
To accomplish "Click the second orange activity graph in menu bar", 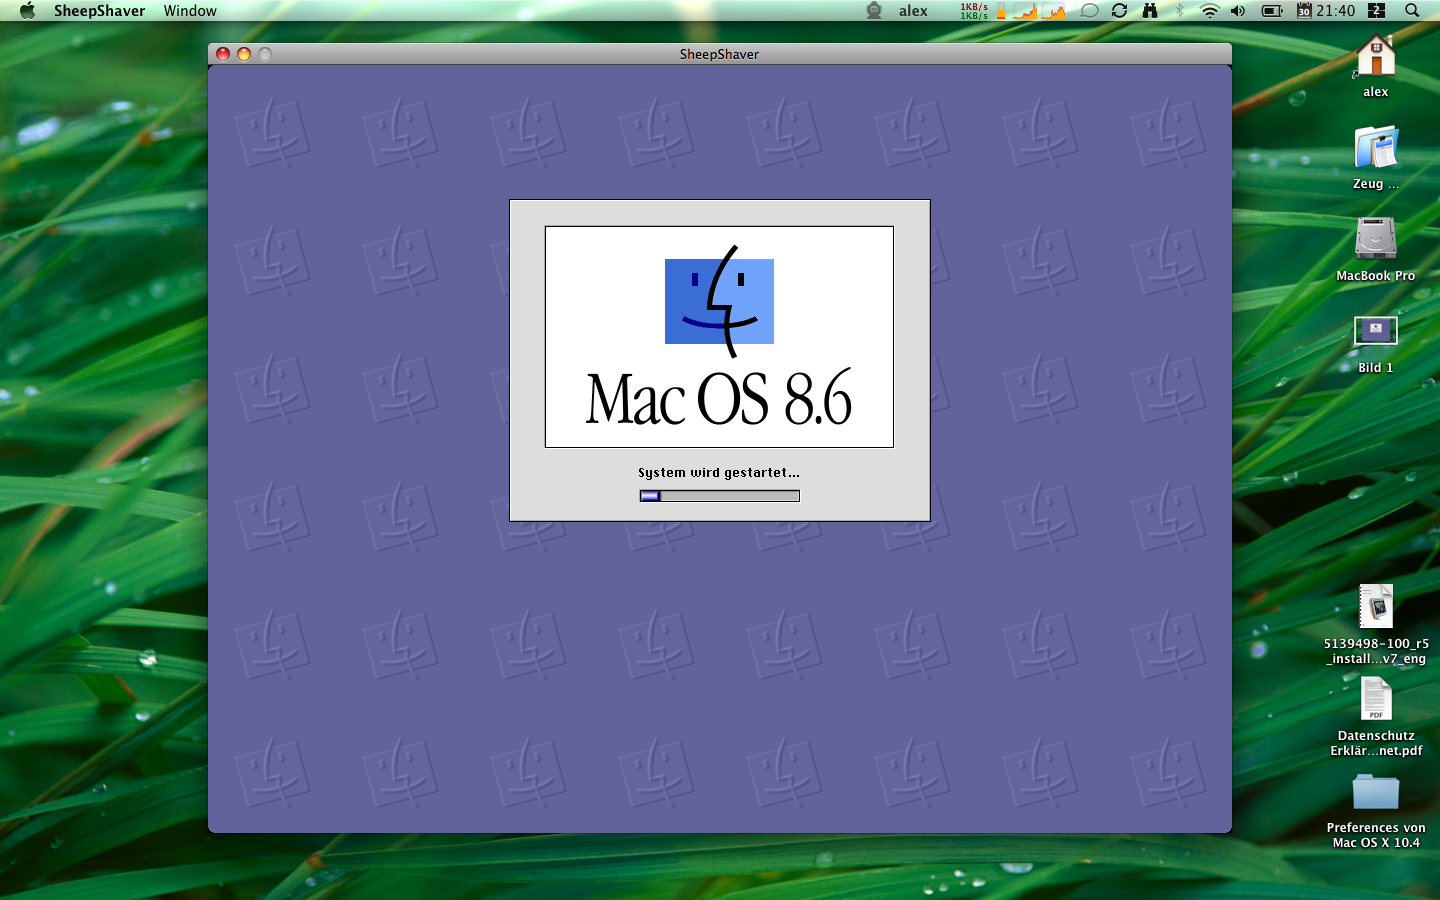I will pos(1053,11).
